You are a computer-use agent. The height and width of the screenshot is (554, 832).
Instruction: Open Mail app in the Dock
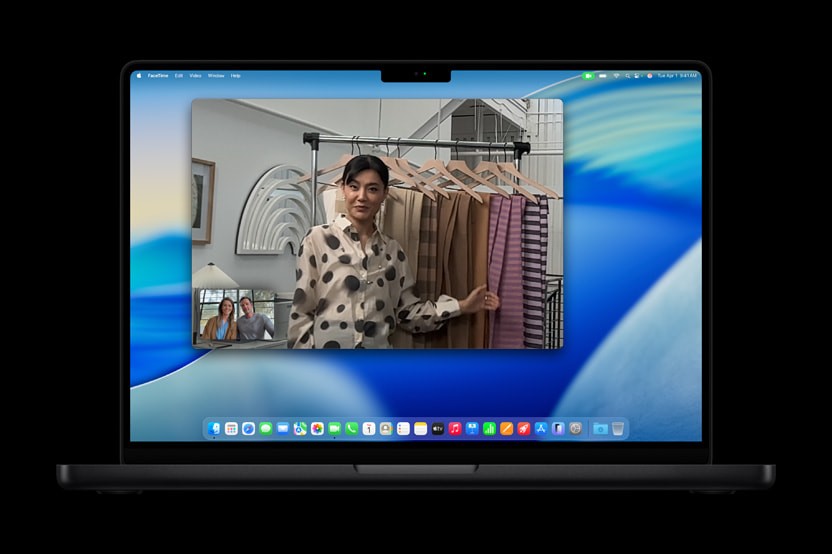click(x=283, y=429)
